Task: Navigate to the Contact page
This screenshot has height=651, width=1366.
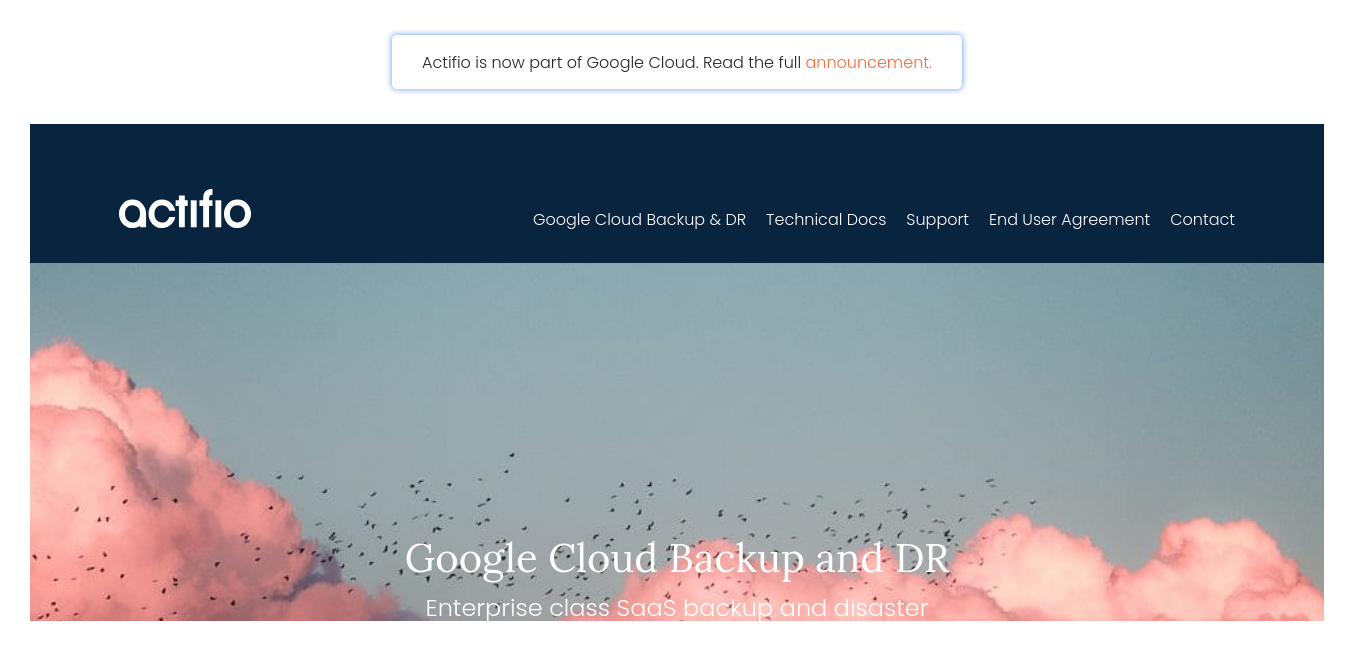Action: (x=1202, y=220)
